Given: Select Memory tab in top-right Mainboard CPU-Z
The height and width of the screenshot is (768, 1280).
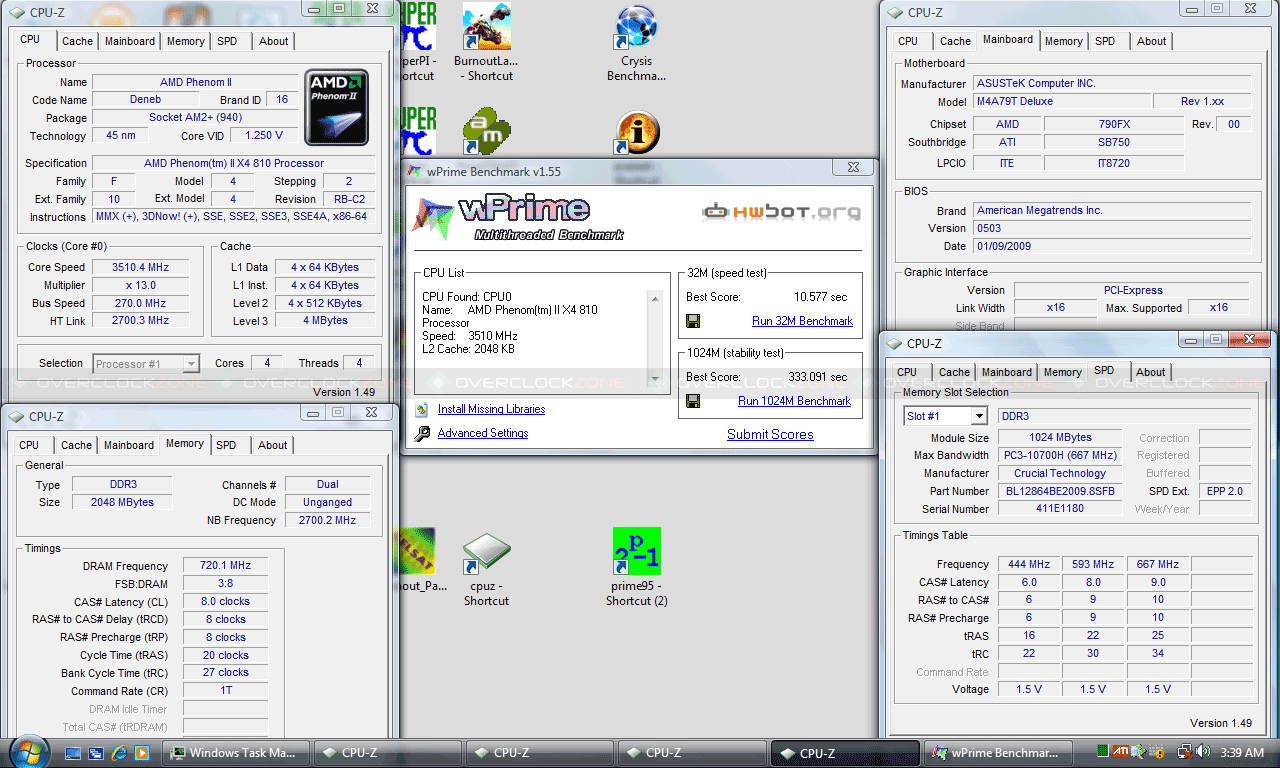Looking at the screenshot, I should [x=1063, y=41].
